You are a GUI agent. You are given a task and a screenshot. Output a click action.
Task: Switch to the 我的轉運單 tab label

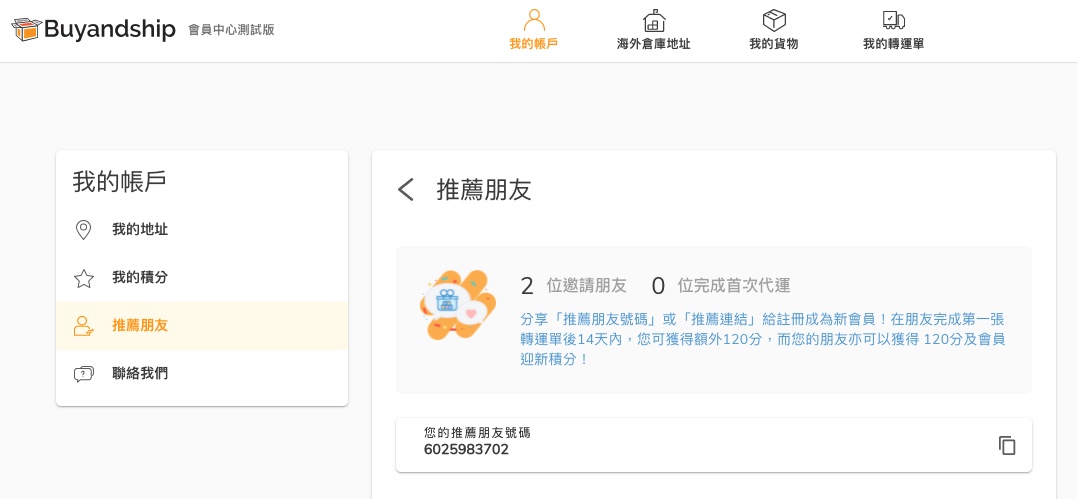[x=894, y=44]
